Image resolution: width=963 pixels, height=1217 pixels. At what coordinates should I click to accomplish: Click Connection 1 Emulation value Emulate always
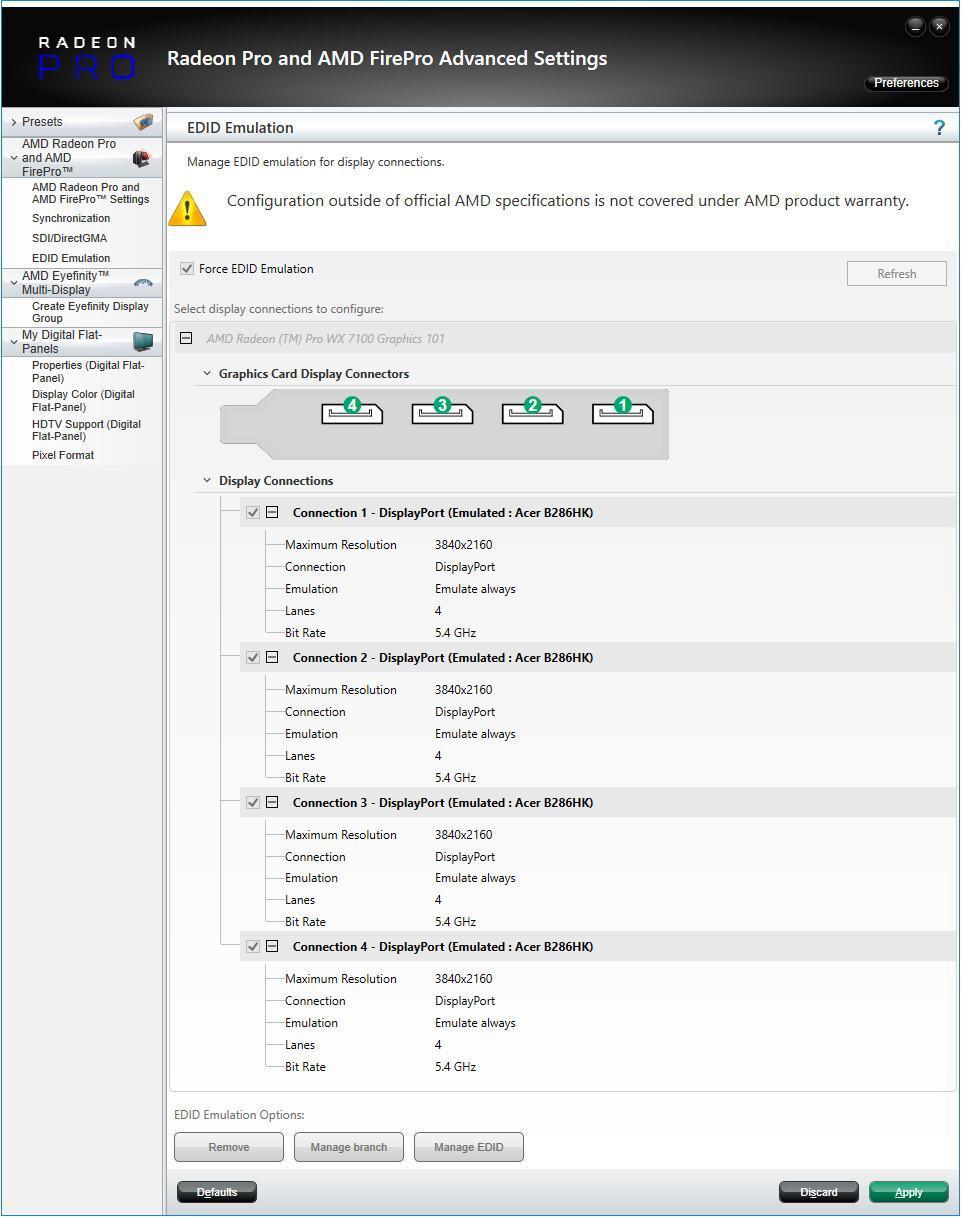click(475, 589)
